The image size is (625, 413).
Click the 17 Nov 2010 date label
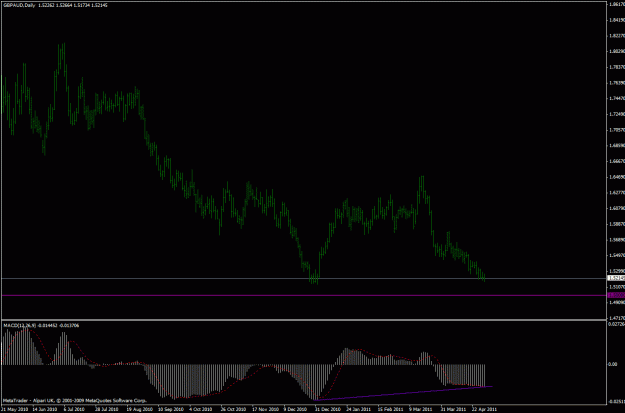pos(265,409)
